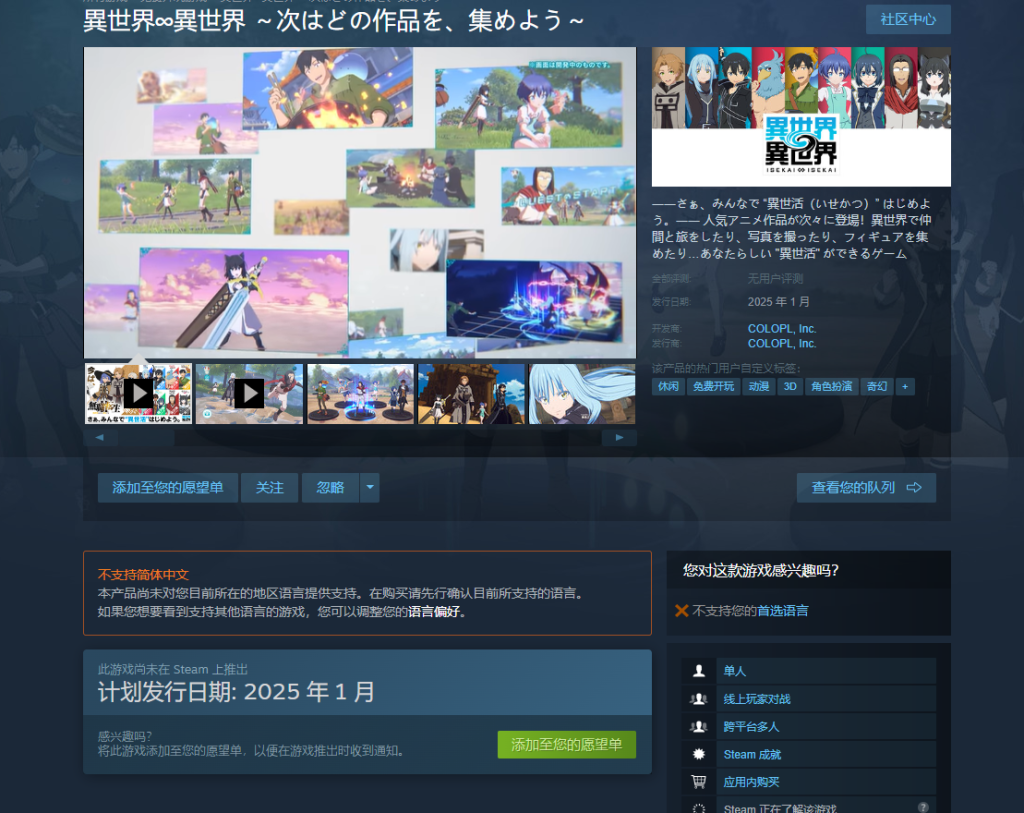Play the second trailer video thumbnail
1024x813 pixels.
[249, 394]
